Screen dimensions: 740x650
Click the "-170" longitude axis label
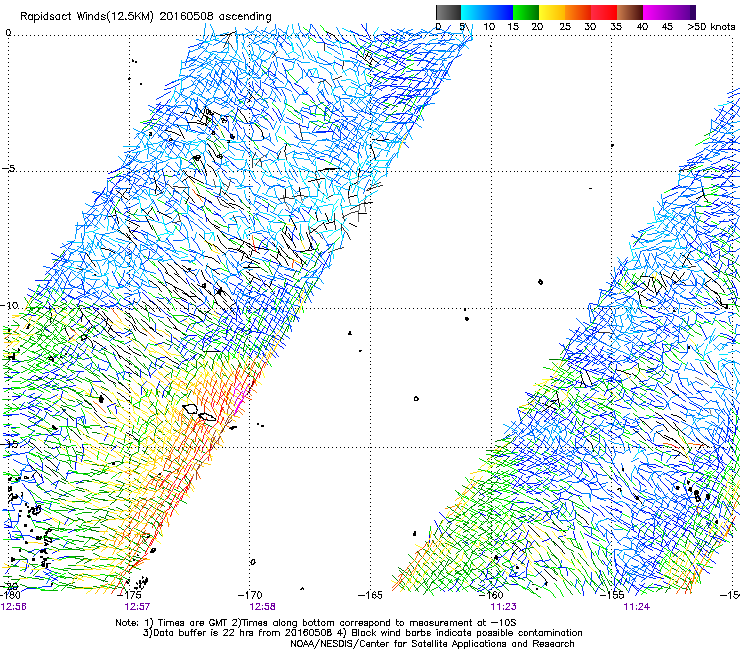click(x=250, y=595)
